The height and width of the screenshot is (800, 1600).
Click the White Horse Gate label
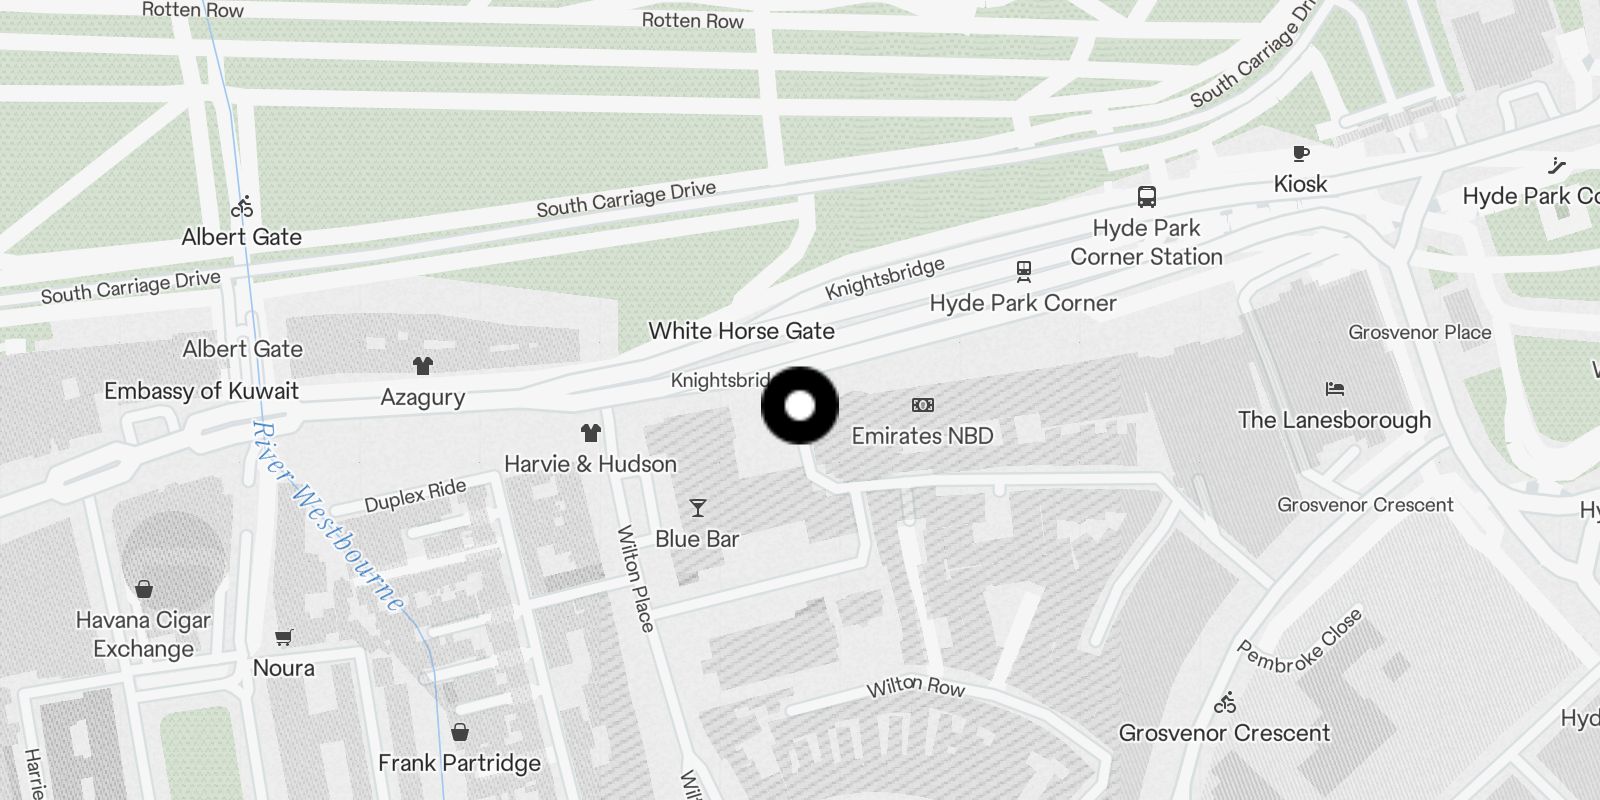pyautogui.click(x=741, y=331)
